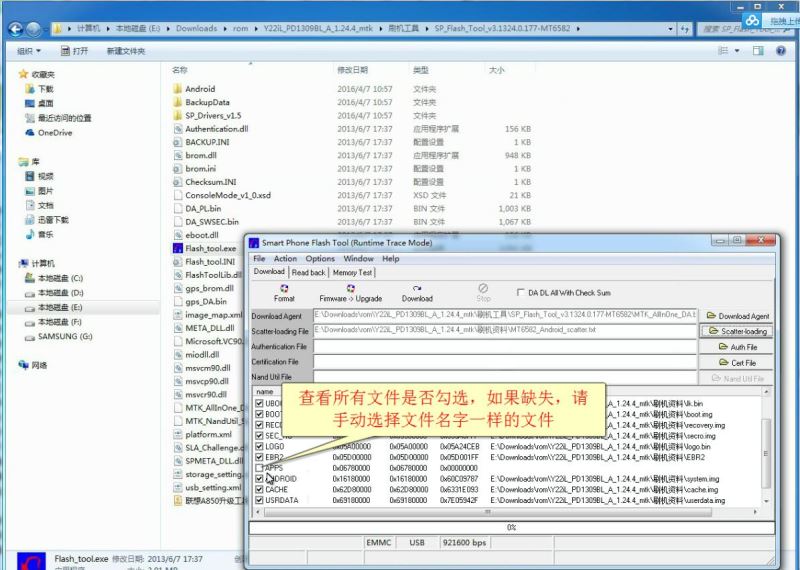Click the disabled Stop icon
This screenshot has height=570, width=800.
pyautogui.click(x=483, y=288)
